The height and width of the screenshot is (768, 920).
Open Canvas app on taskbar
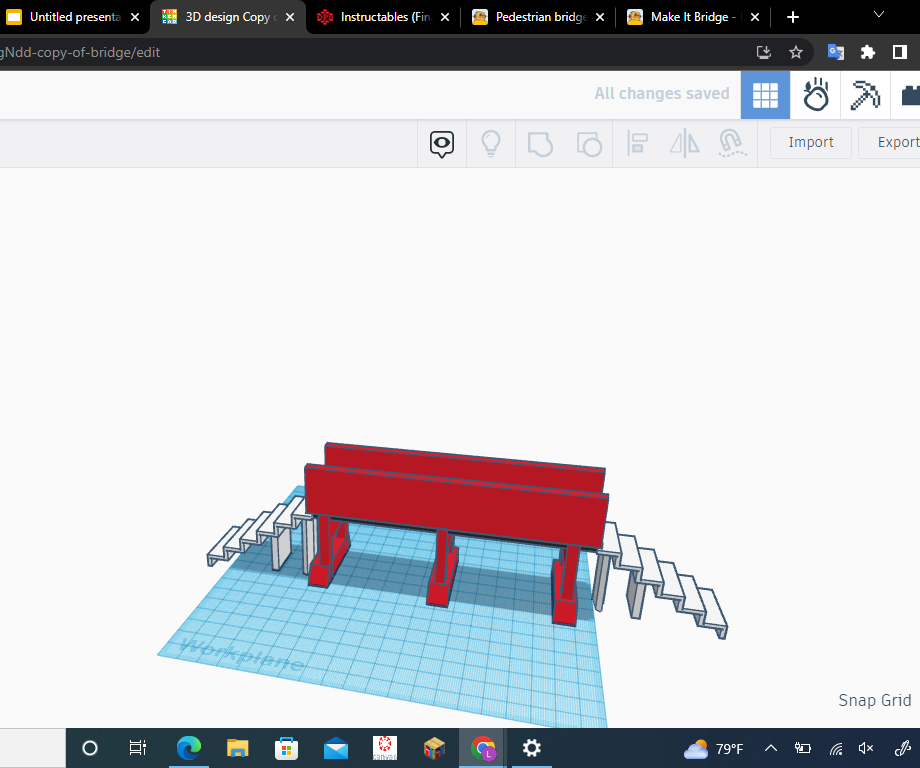pos(385,748)
